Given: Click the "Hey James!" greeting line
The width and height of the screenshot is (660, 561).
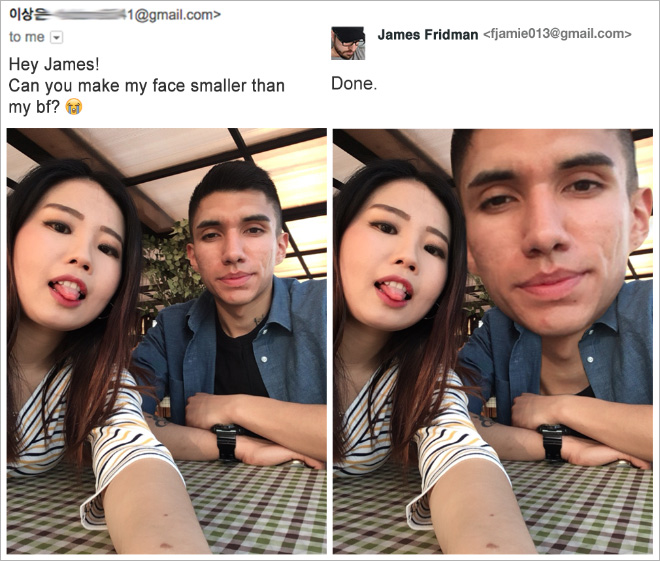Looking at the screenshot, I should point(54,64).
